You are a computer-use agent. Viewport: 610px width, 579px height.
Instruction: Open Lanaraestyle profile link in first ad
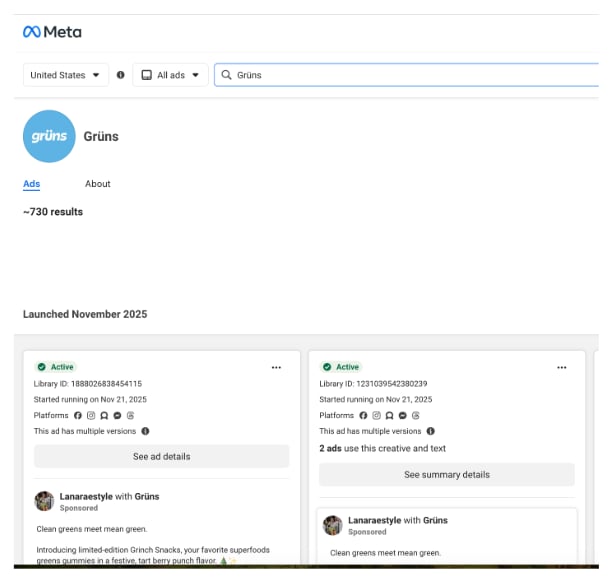click(x=86, y=496)
